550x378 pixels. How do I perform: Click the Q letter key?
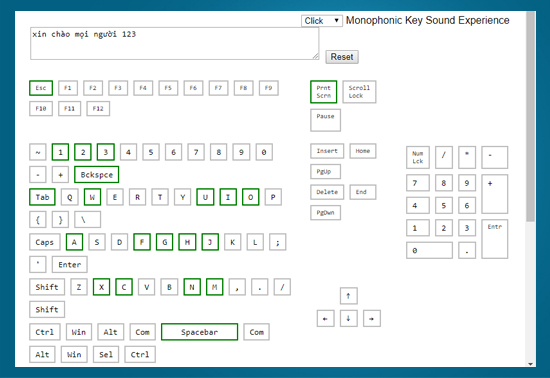(x=69, y=197)
